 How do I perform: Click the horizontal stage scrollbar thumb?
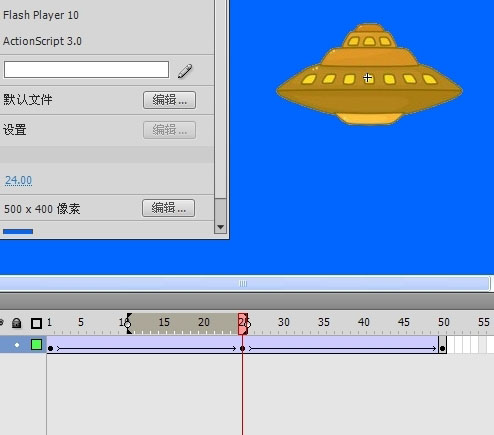point(244,284)
